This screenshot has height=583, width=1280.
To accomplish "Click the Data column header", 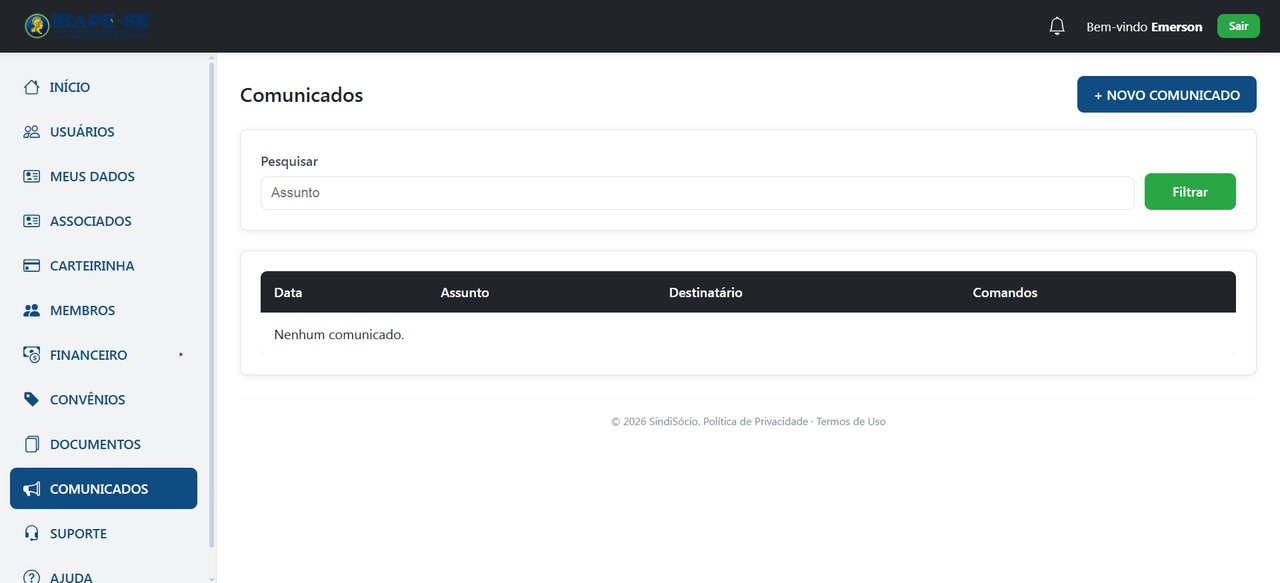I will point(288,293).
